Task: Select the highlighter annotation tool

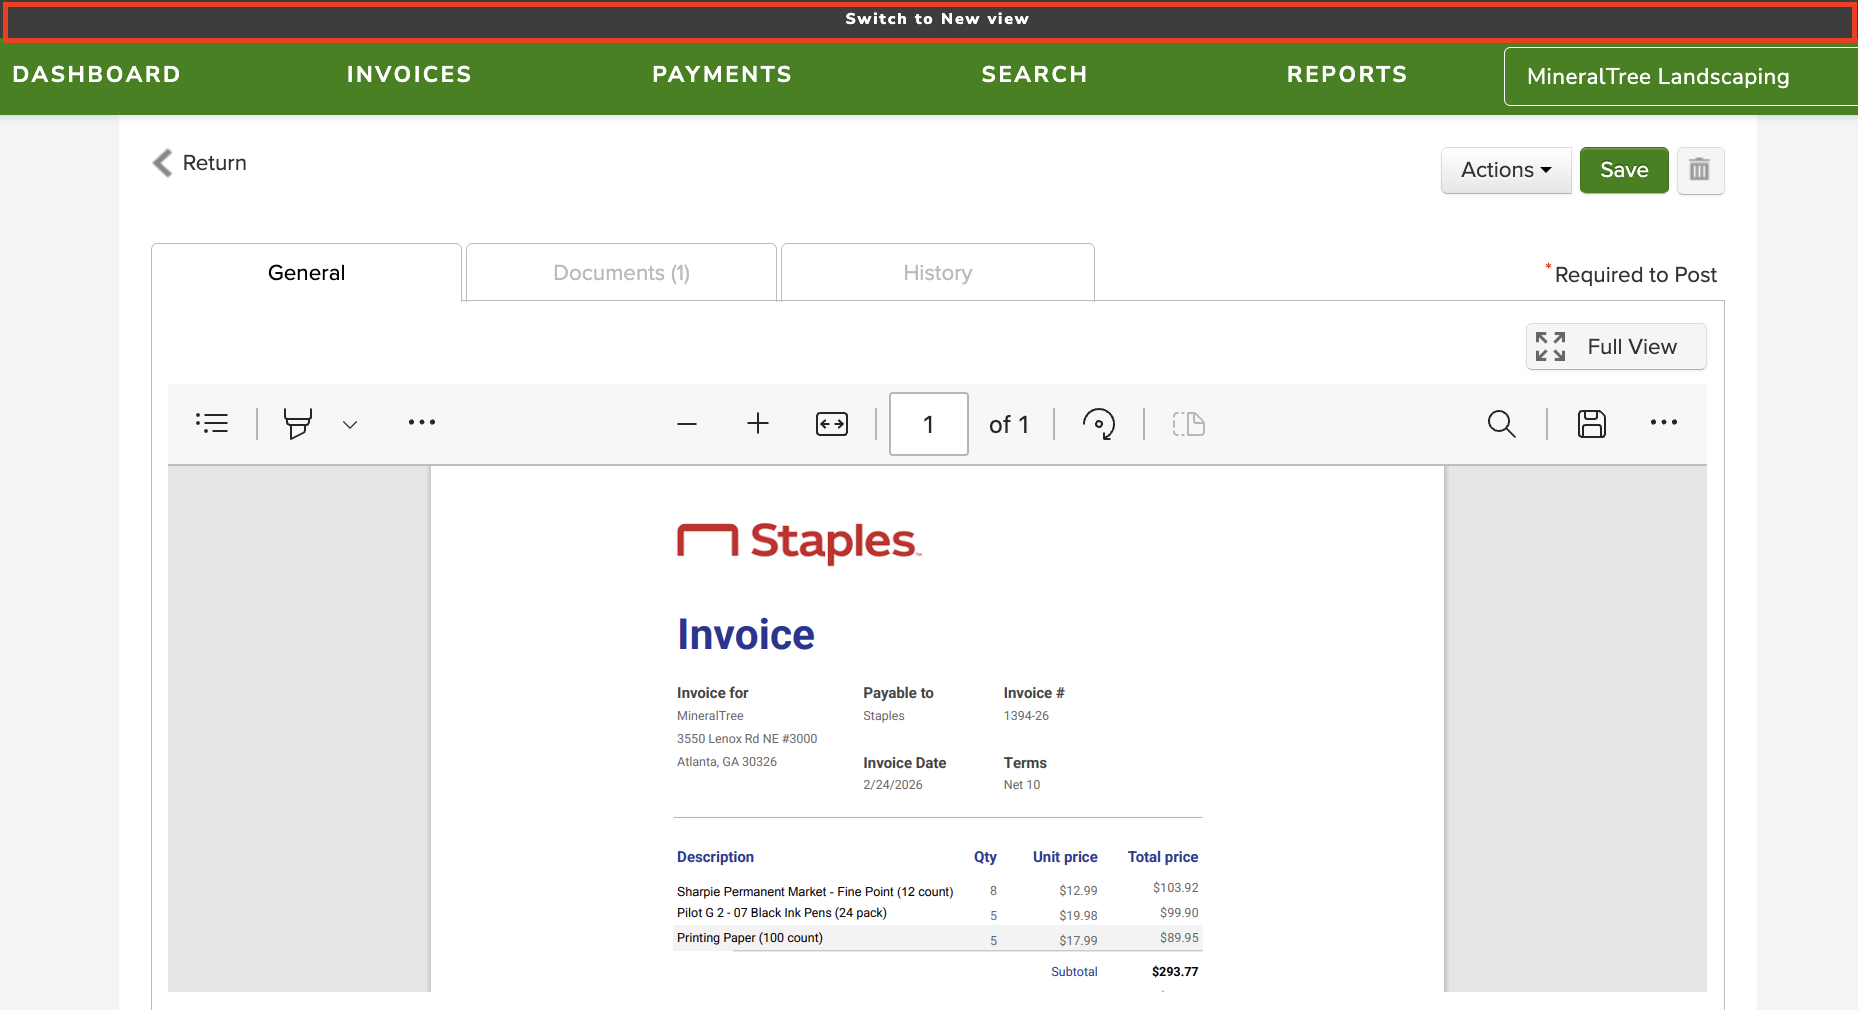Action: tap(298, 423)
